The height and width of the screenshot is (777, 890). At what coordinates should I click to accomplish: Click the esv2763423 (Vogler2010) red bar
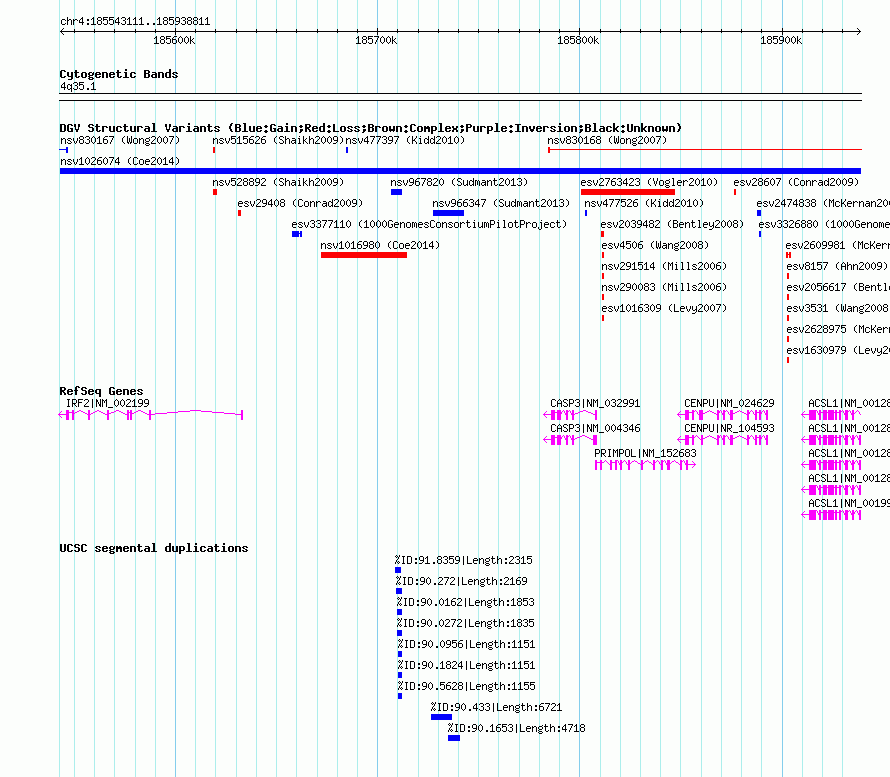(x=628, y=192)
